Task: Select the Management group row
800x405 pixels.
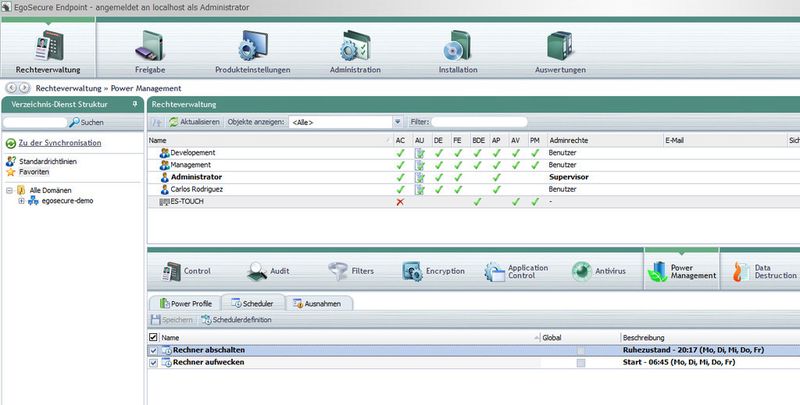Action: click(473, 165)
